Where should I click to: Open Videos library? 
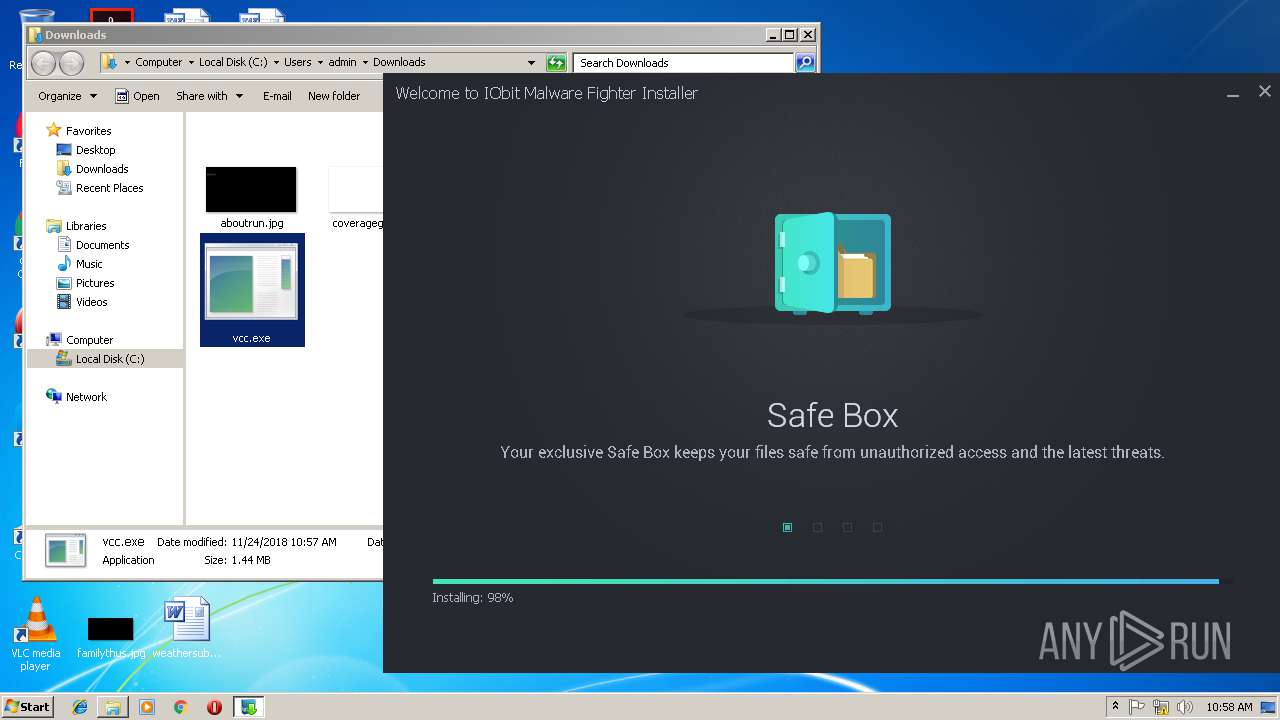91,302
